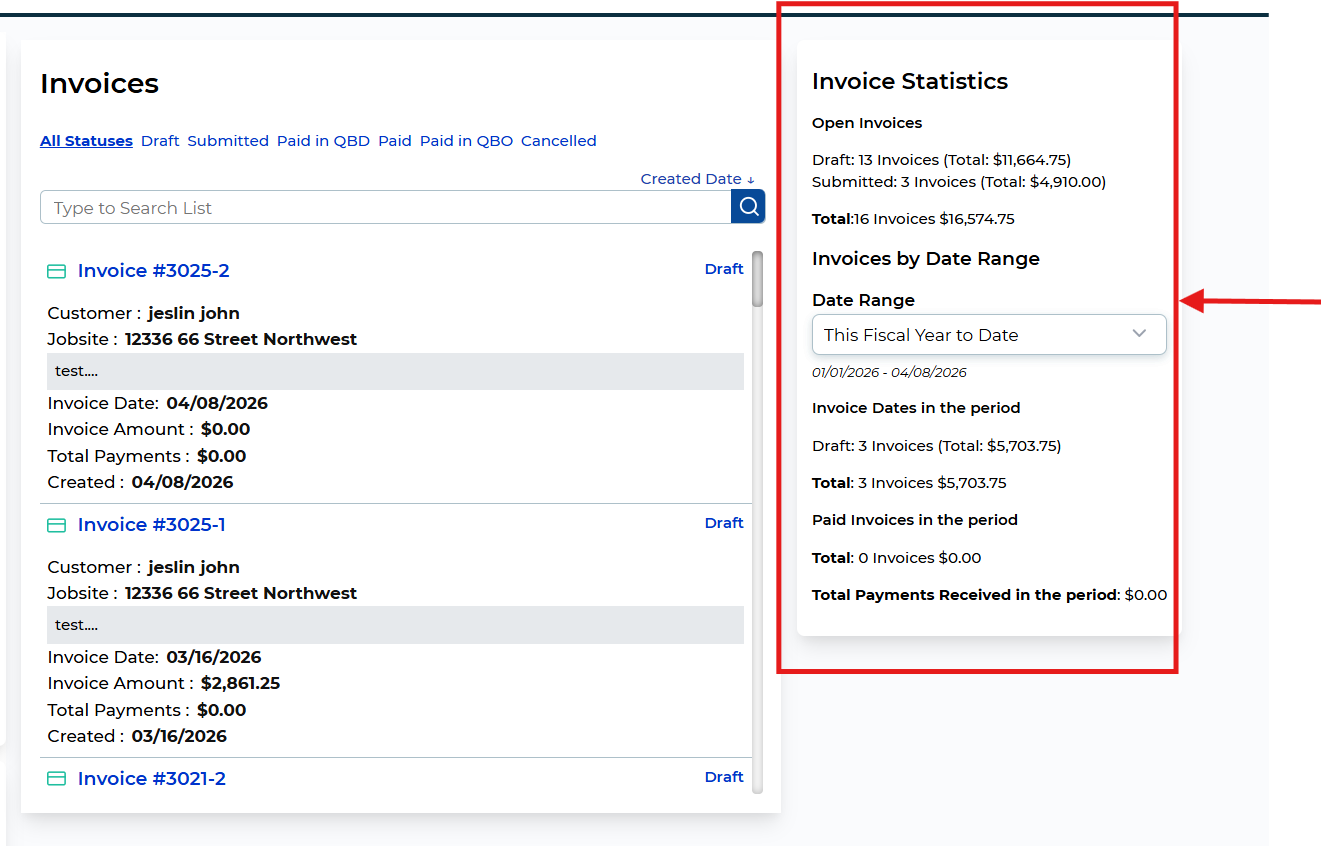Click the invoice list vertical scrollbar
The image size is (1321, 846).
click(x=757, y=280)
